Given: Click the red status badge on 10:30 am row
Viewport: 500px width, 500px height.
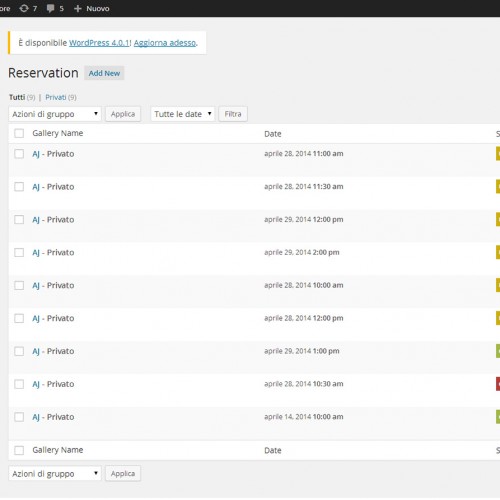Looking at the screenshot, I should 498,384.
